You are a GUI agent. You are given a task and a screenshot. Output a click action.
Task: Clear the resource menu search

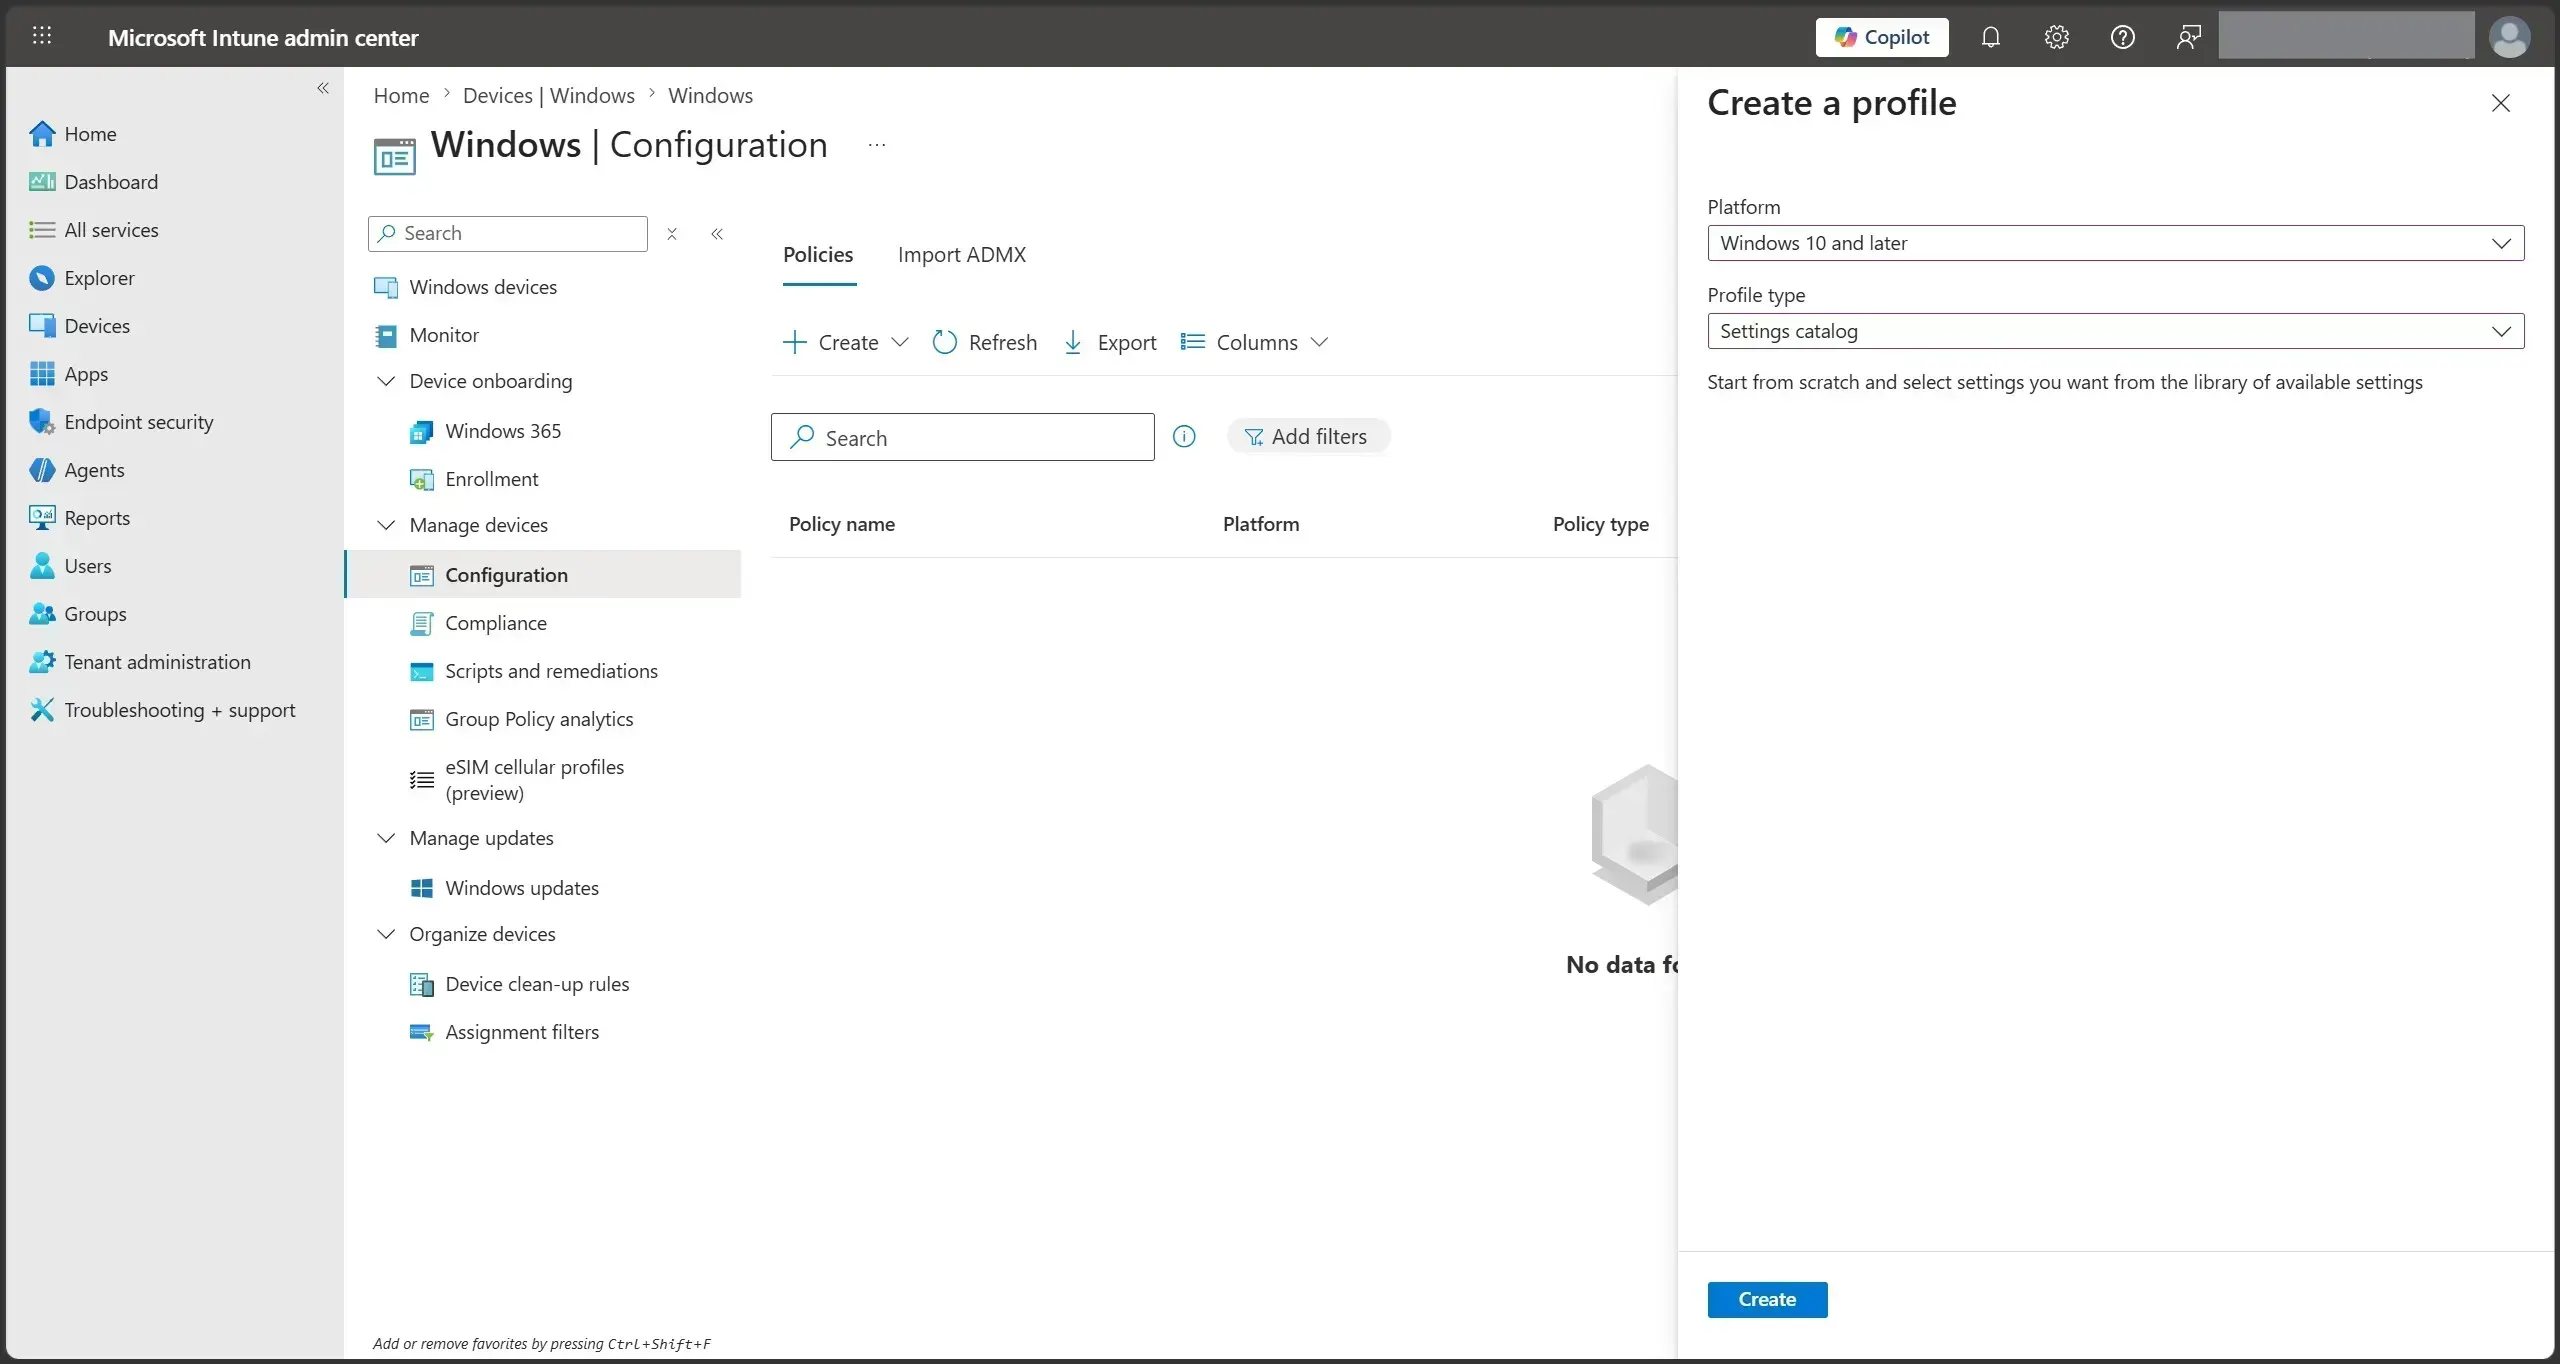point(672,234)
